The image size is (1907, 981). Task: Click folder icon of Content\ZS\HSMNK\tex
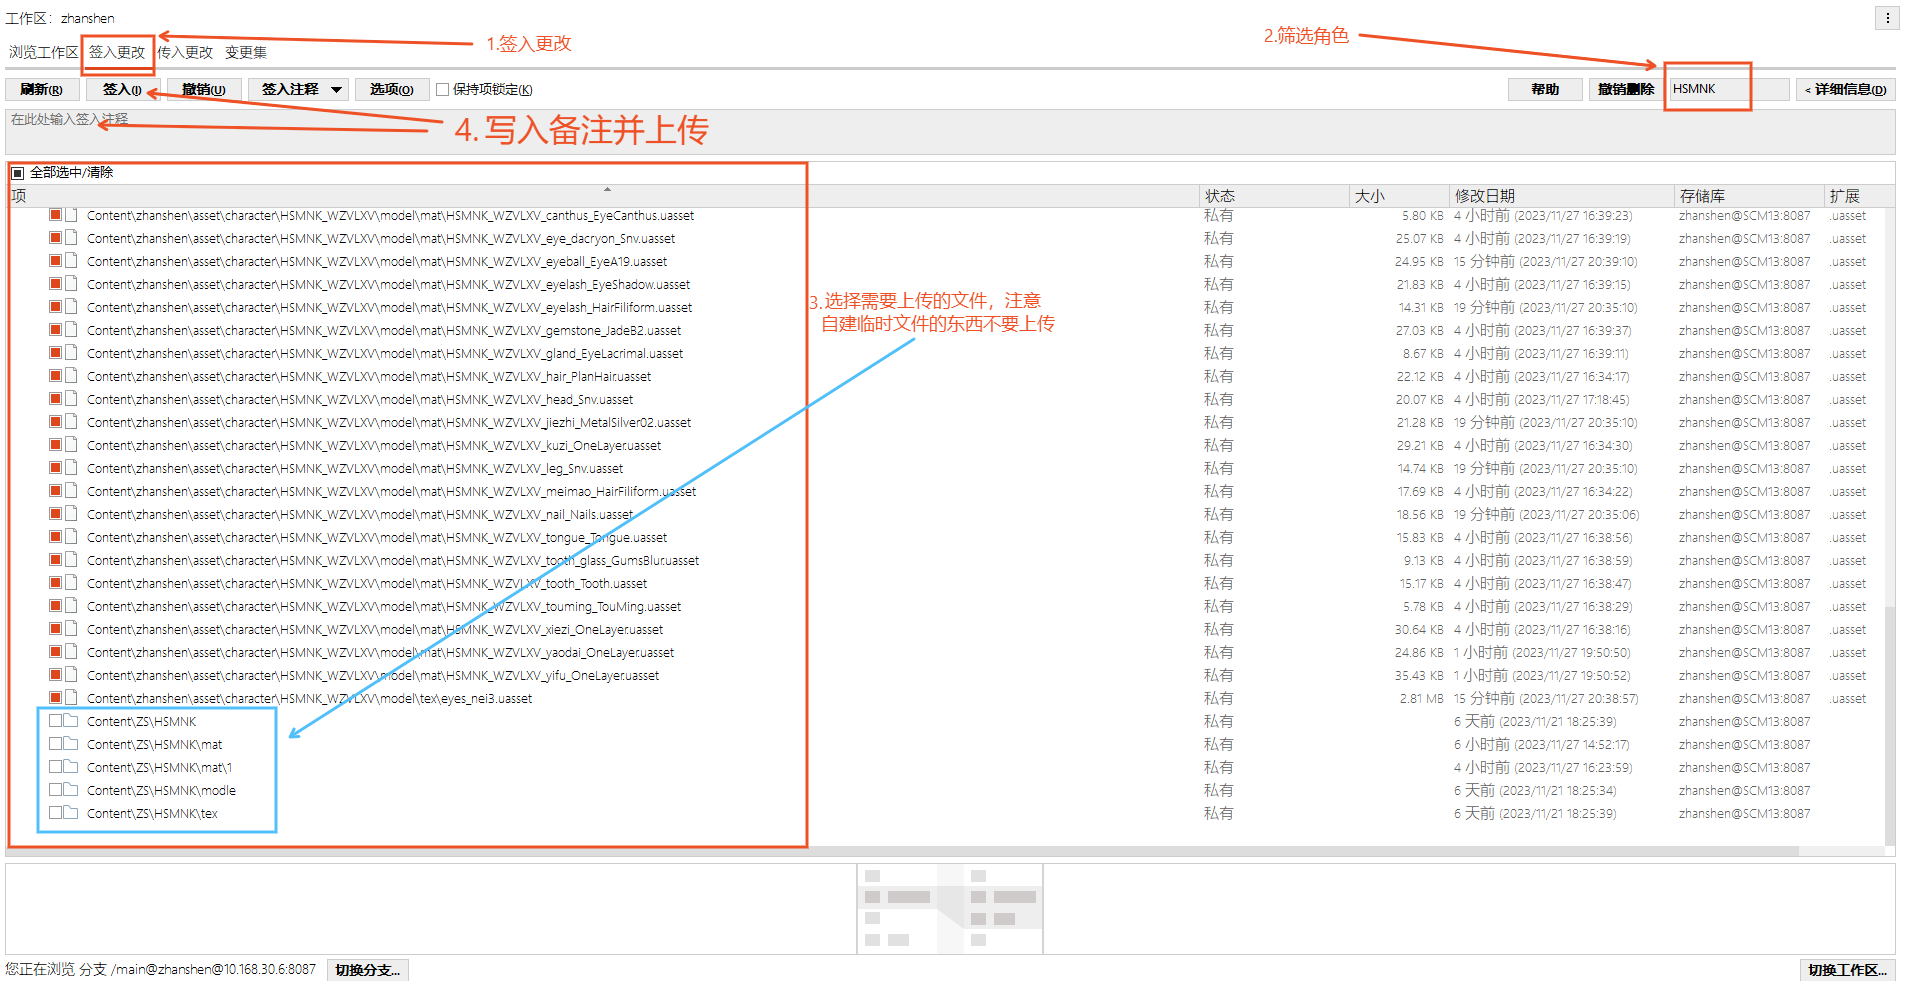pyautogui.click(x=72, y=813)
